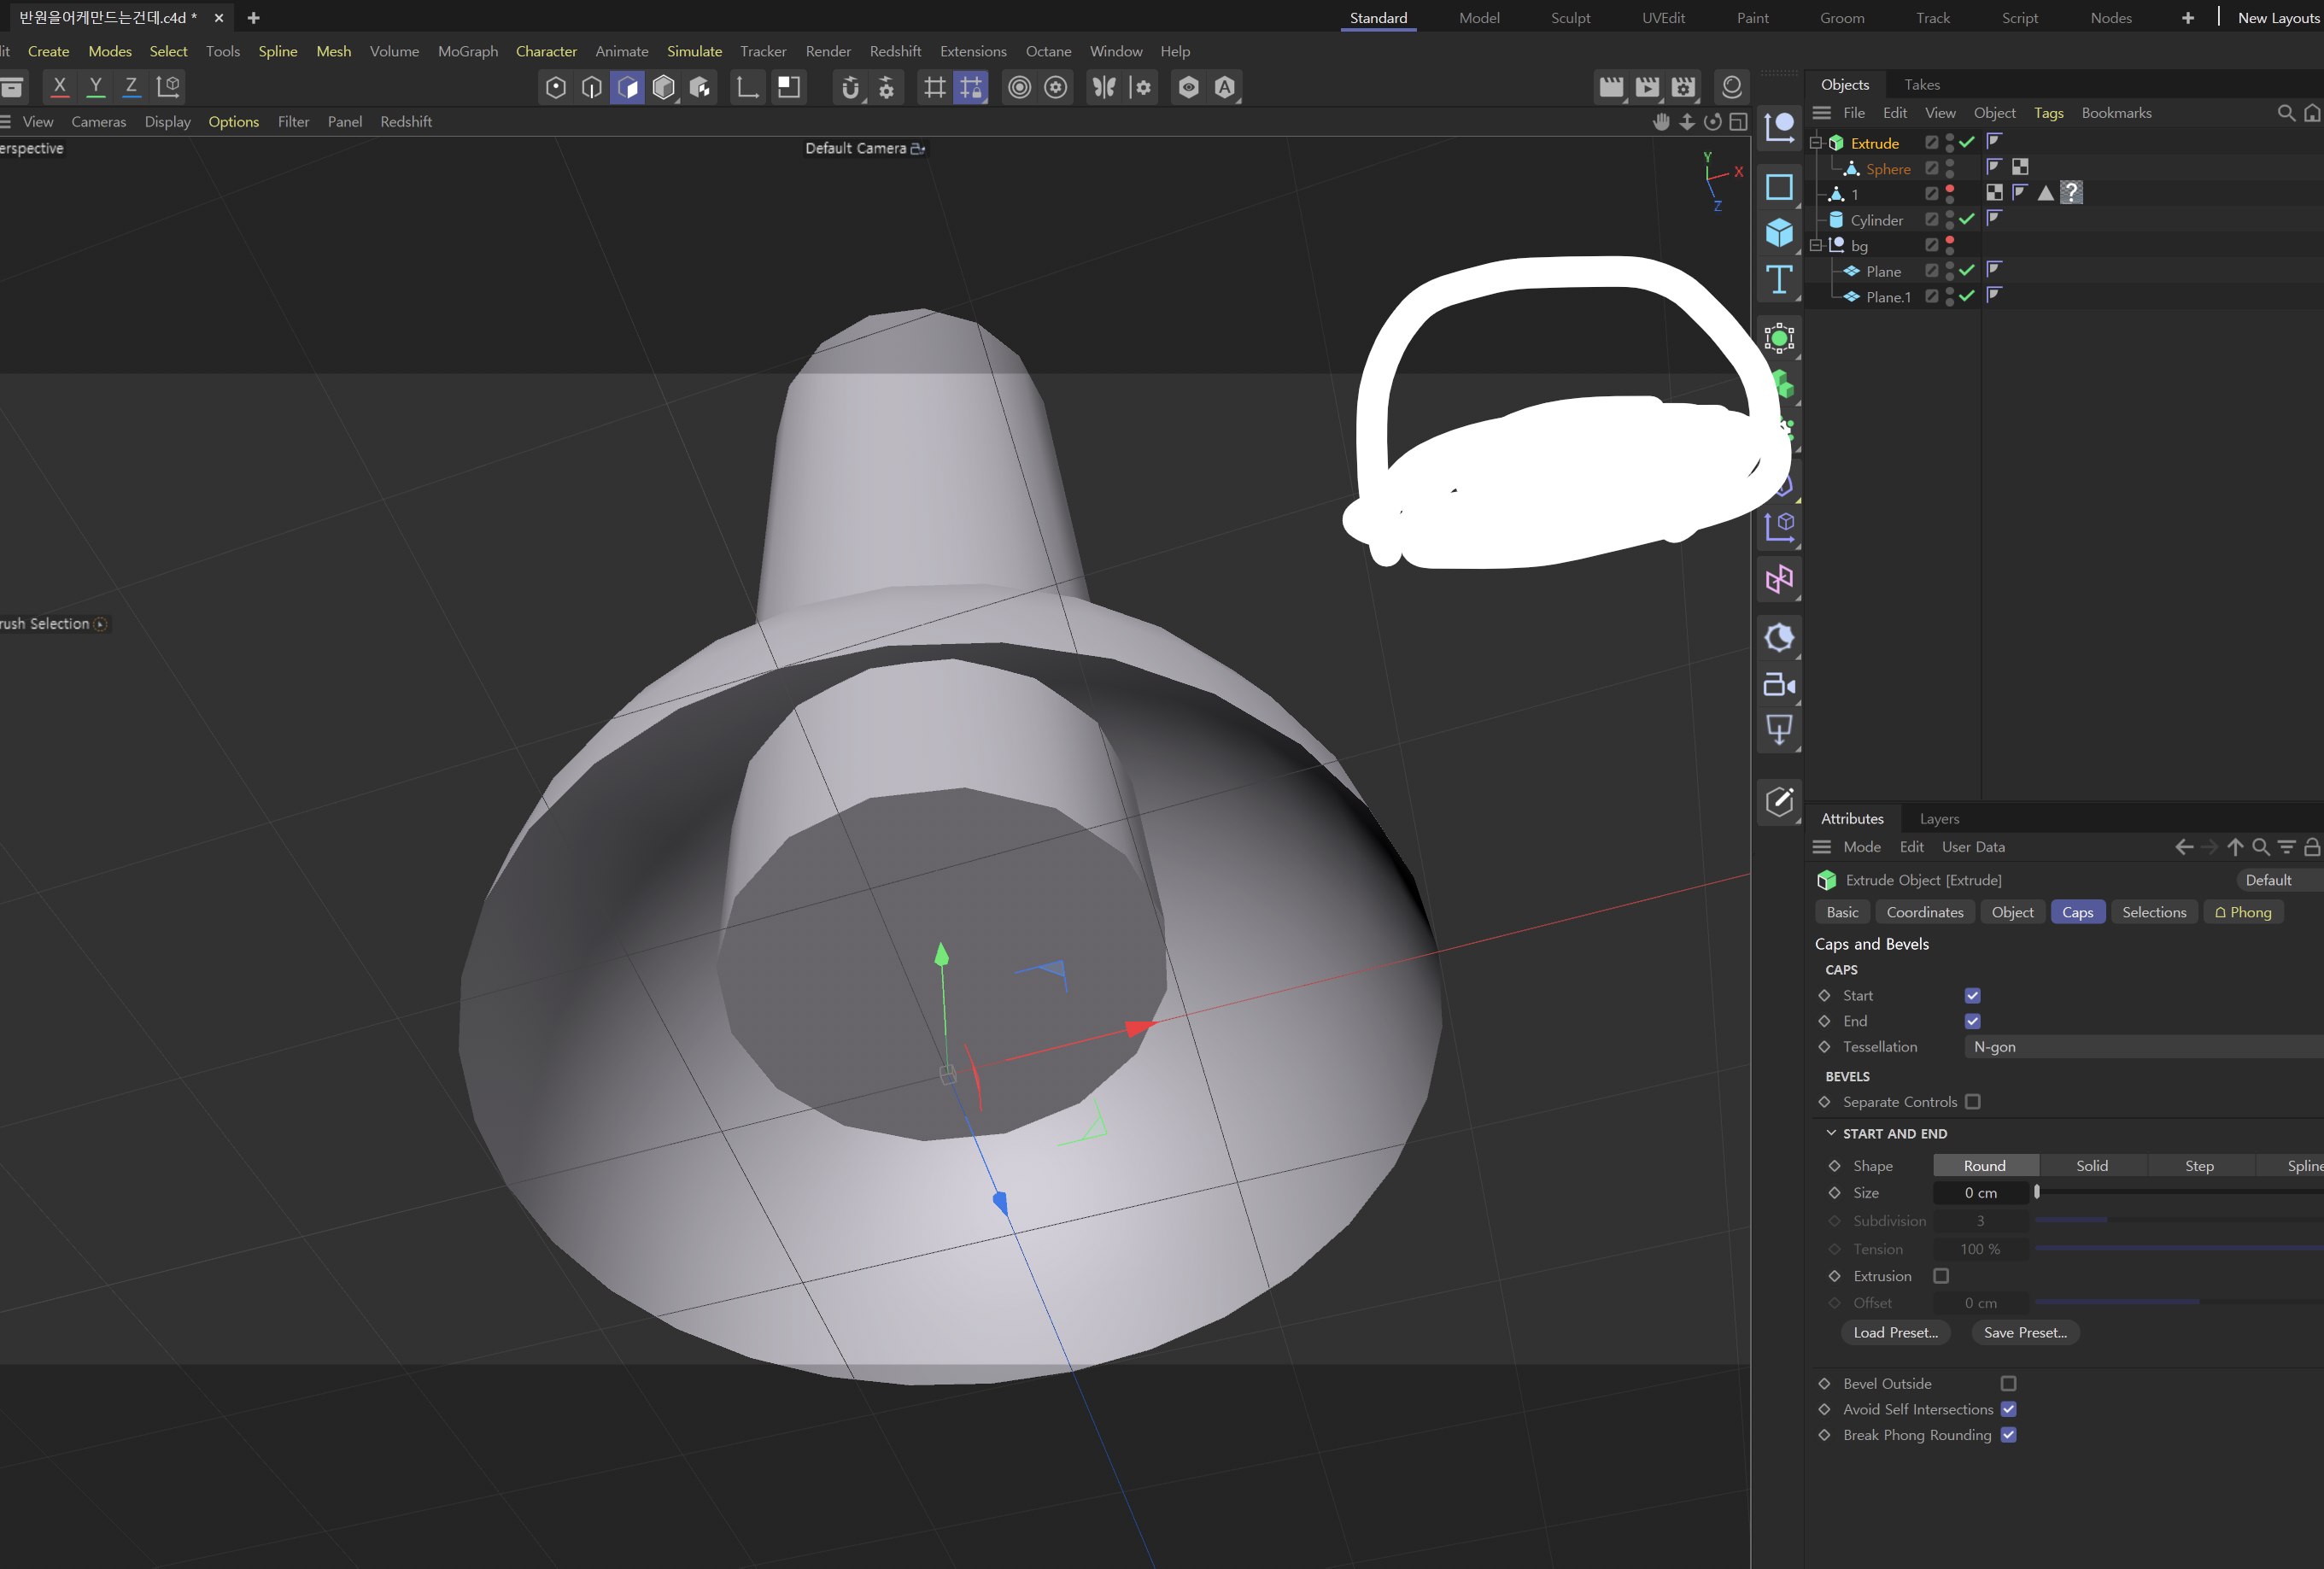Image resolution: width=2324 pixels, height=1569 pixels.
Task: Open the snap settings gear icon
Action: pos(886,88)
